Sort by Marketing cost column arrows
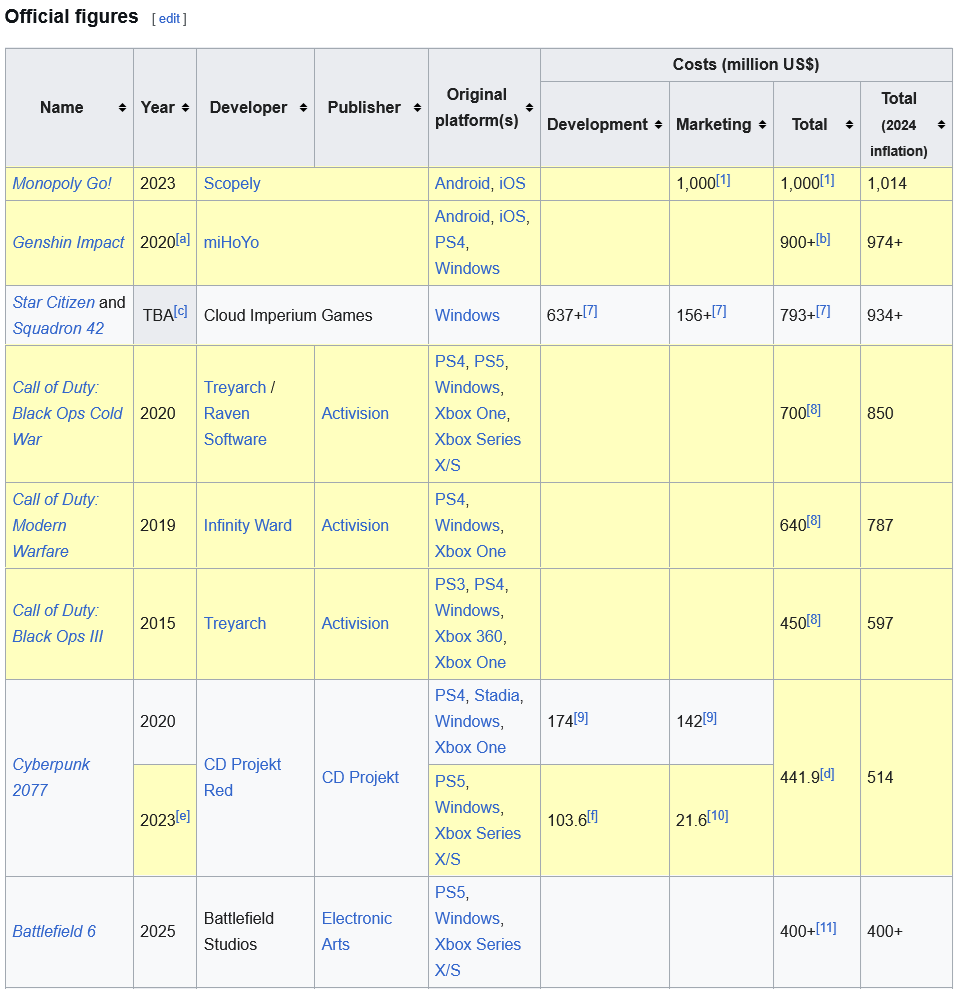This screenshot has height=989, width=959. coord(762,125)
